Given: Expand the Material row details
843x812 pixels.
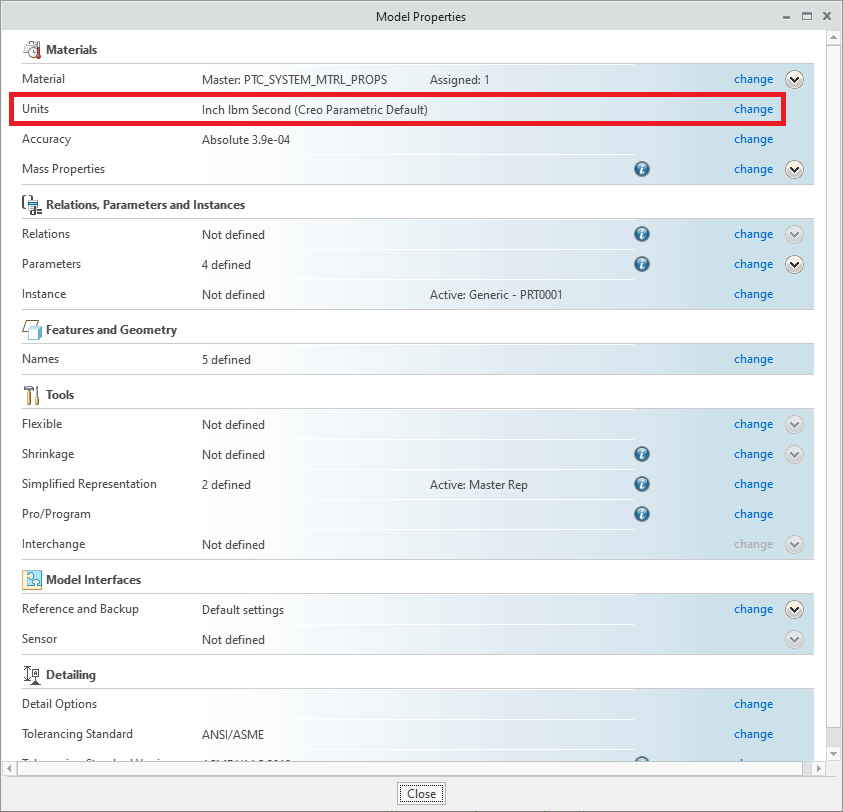Looking at the screenshot, I should click(x=794, y=79).
